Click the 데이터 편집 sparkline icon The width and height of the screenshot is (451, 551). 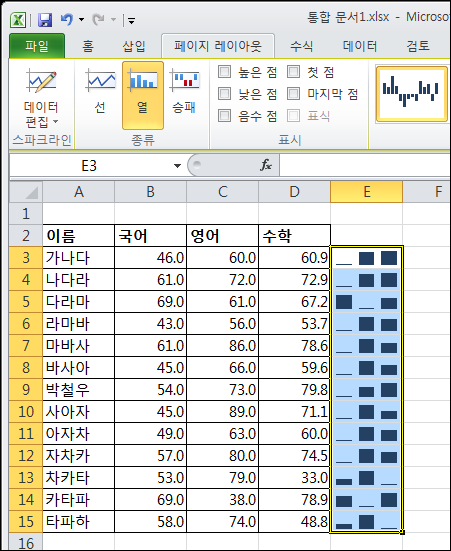pyautogui.click(x=41, y=81)
